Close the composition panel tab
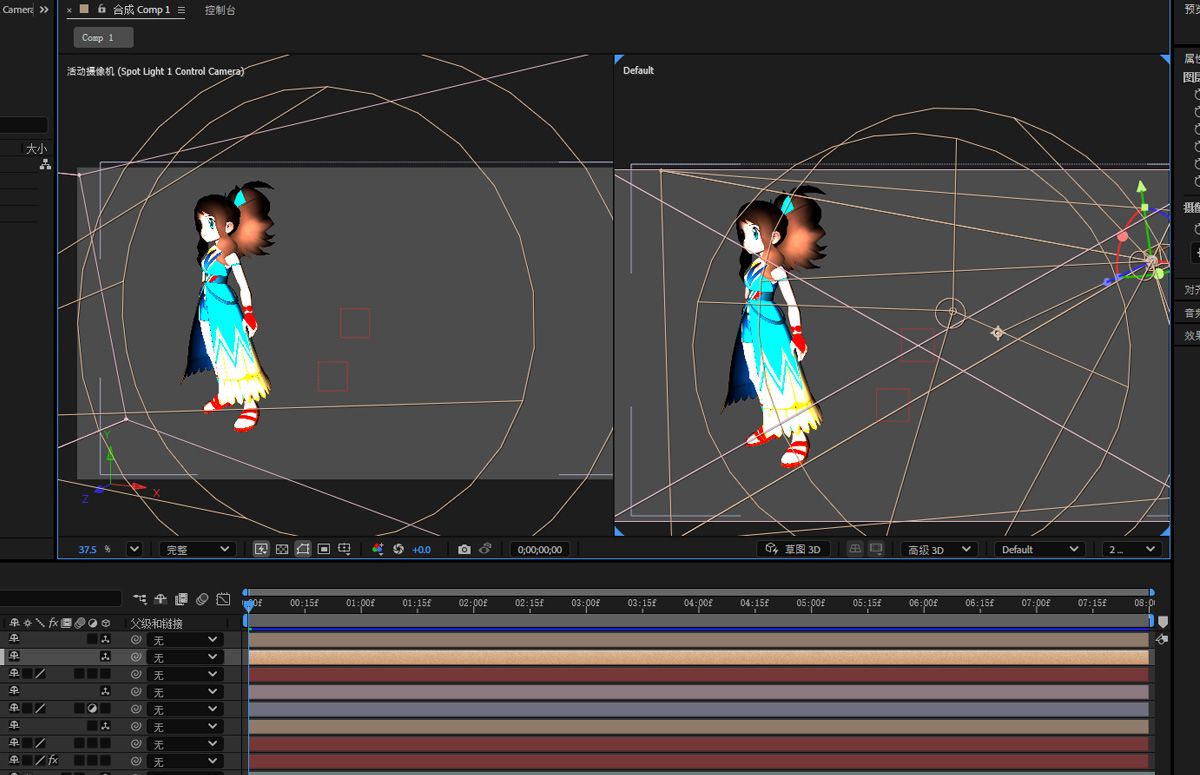Image resolution: width=1200 pixels, height=775 pixels. 69,10
